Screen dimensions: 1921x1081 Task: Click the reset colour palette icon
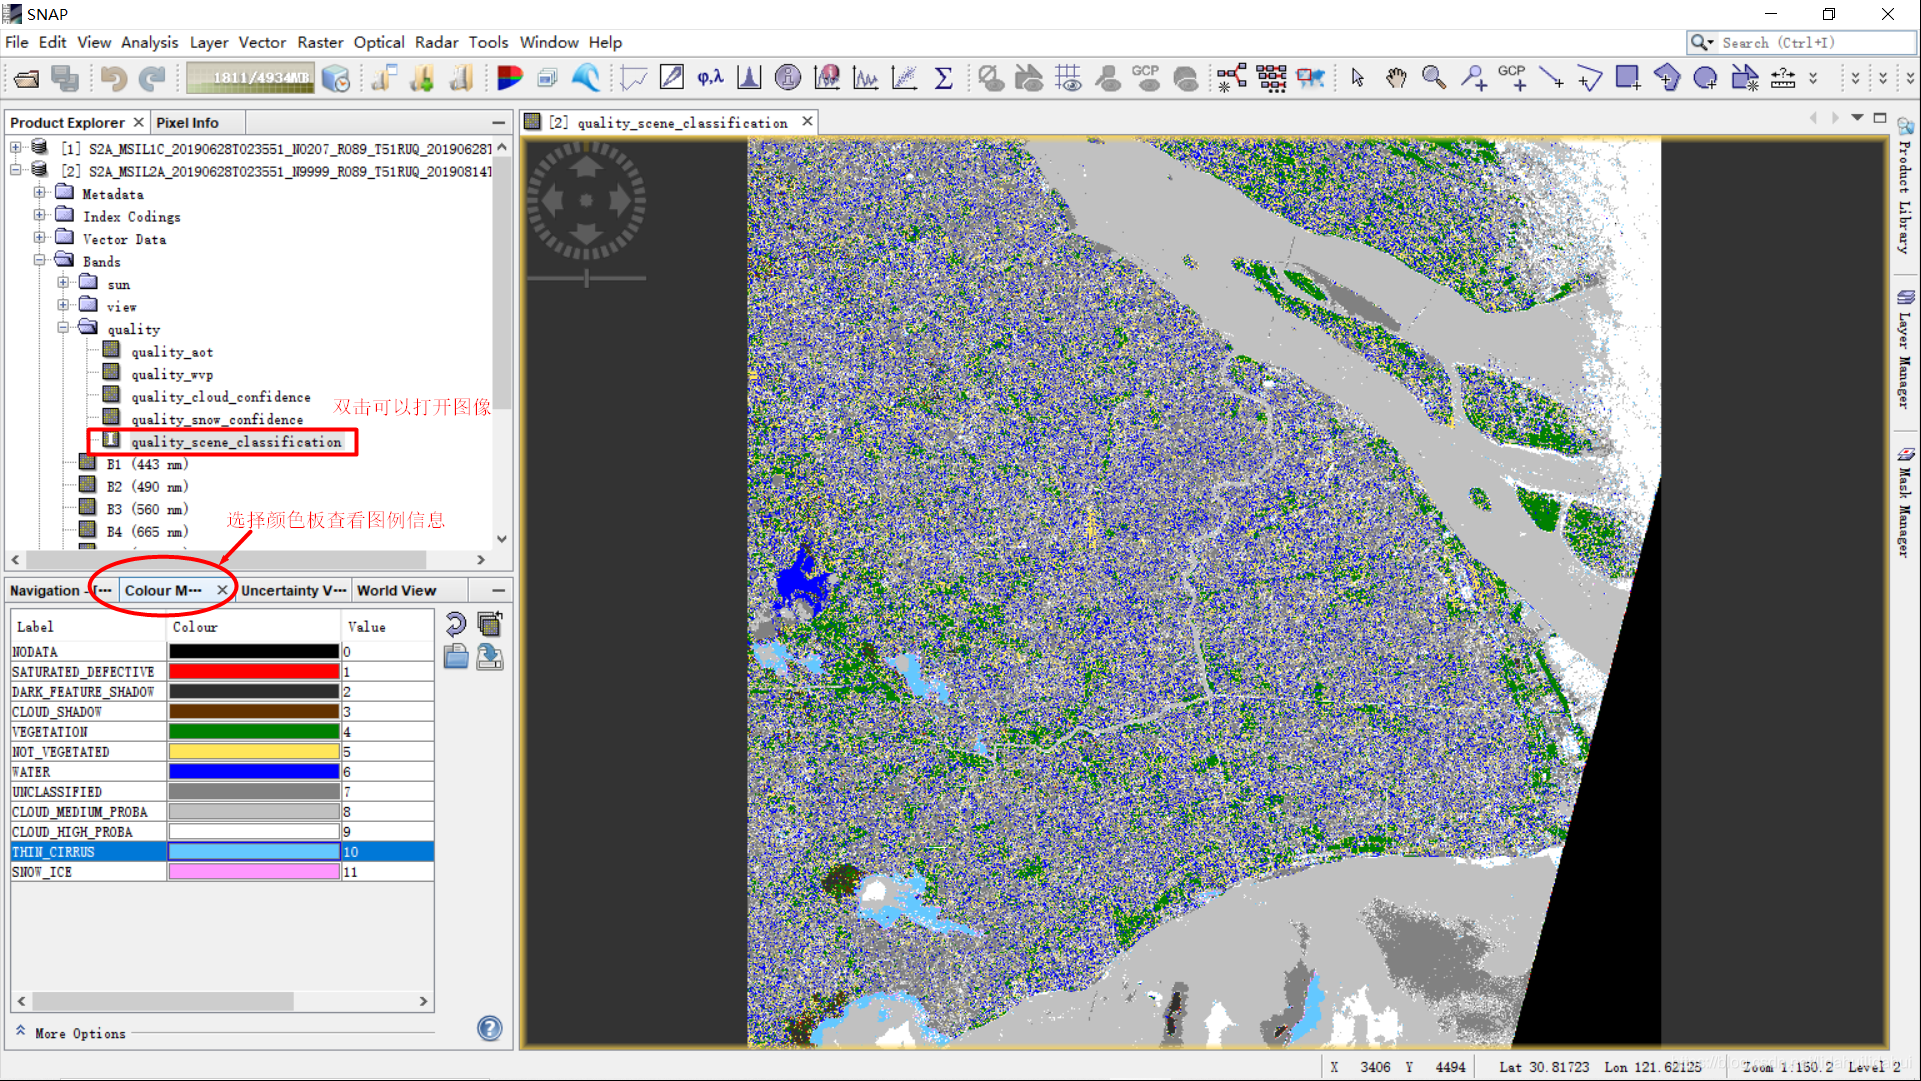tap(458, 623)
